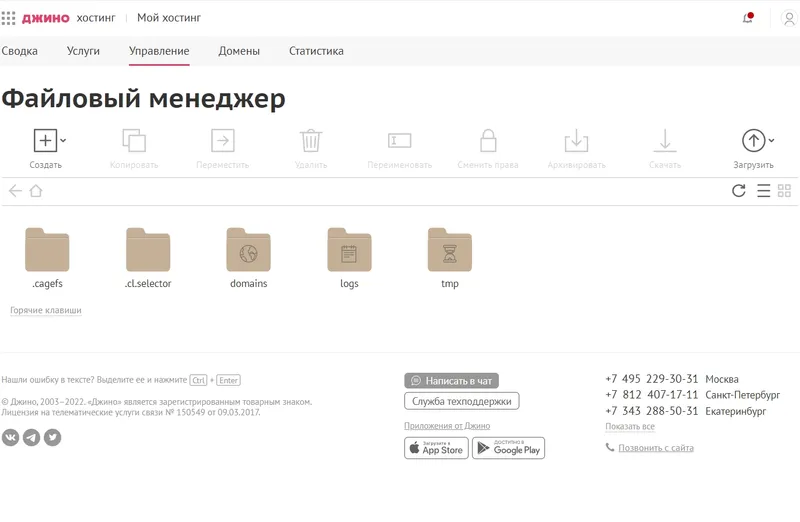Click the Скачать download icon
This screenshot has width=800, height=522.
pos(665,140)
